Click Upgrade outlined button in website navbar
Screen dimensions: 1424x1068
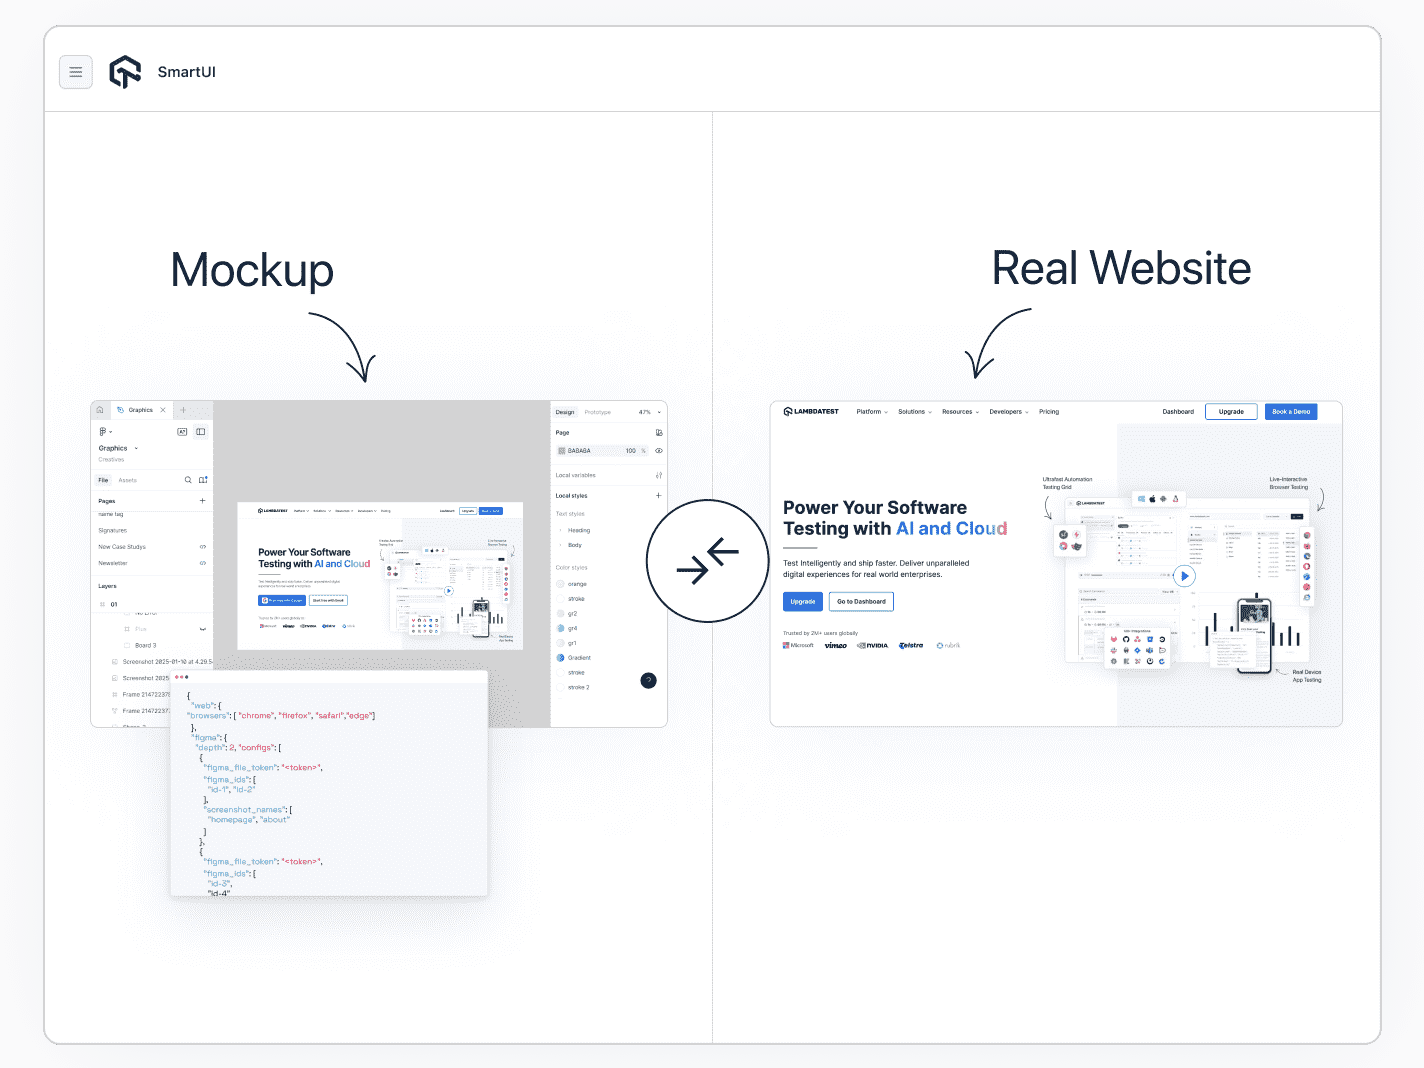pos(1231,412)
